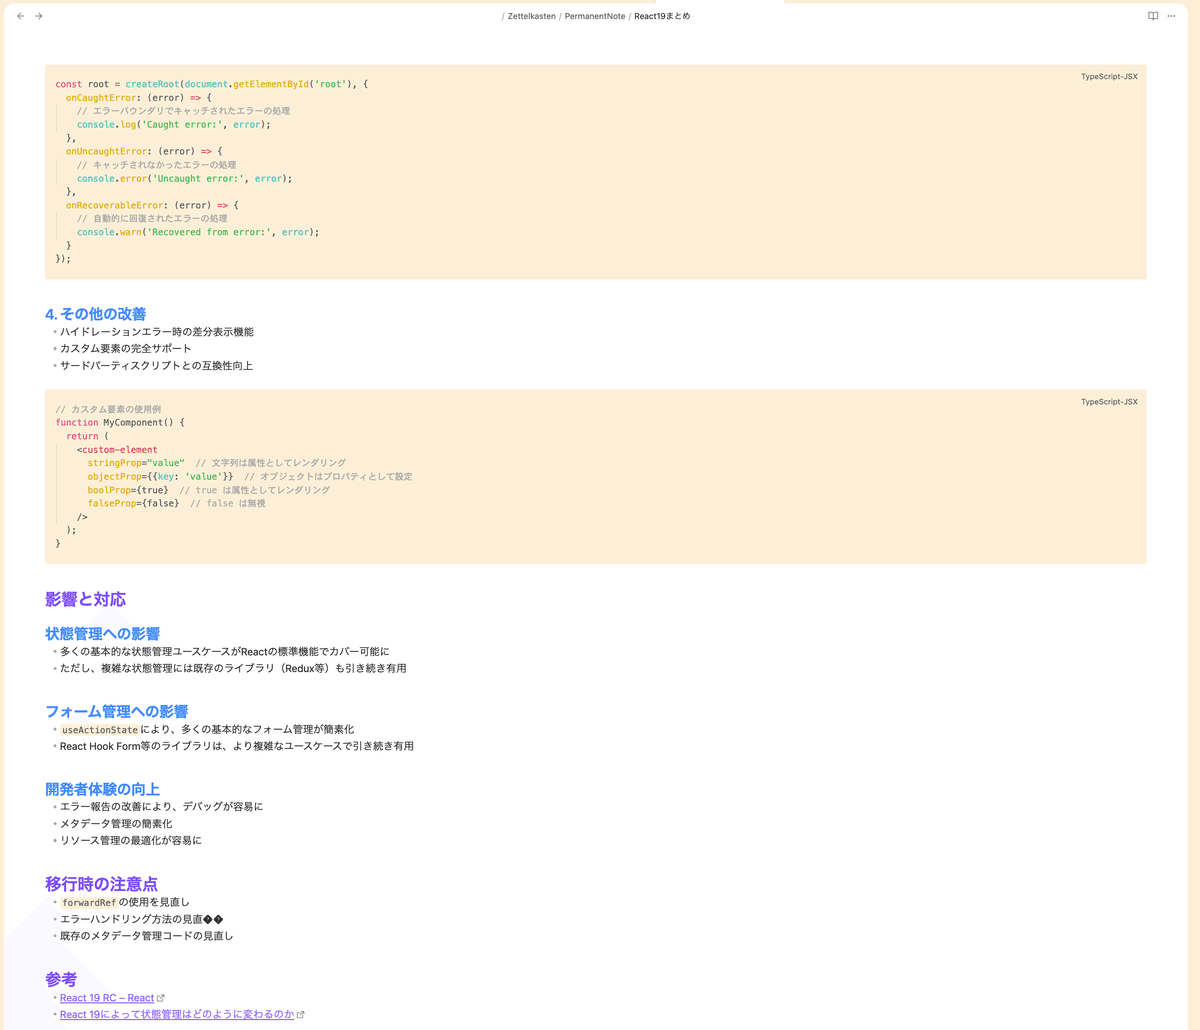Navigate forward with the right arrow icon

coord(39,16)
